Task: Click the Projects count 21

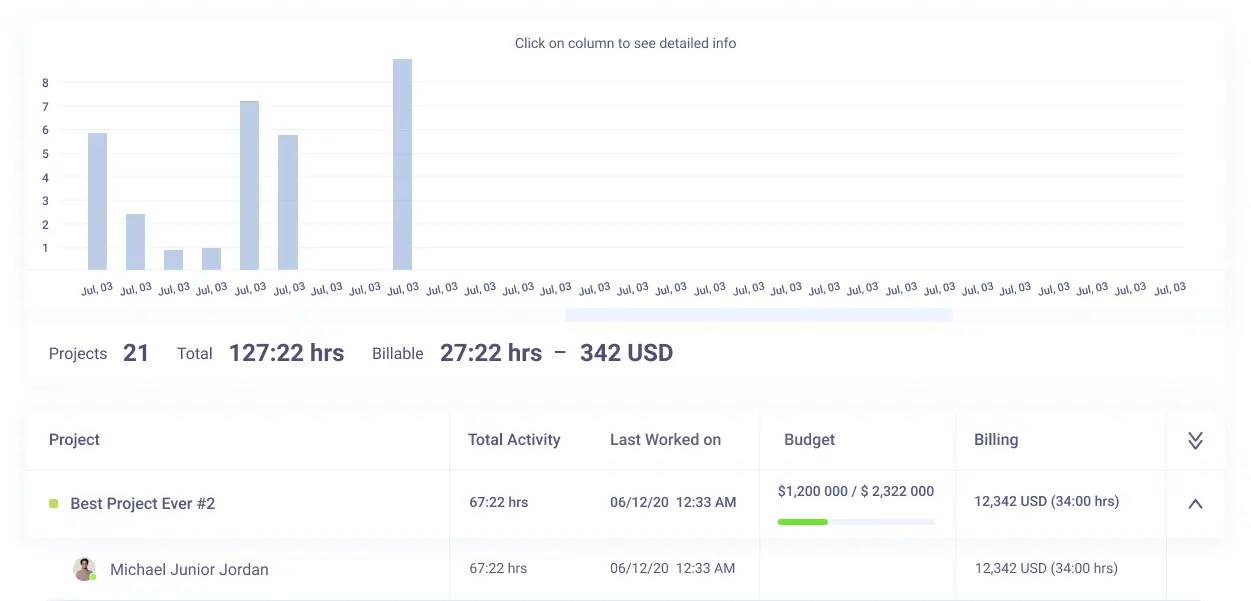Action: click(x=136, y=353)
